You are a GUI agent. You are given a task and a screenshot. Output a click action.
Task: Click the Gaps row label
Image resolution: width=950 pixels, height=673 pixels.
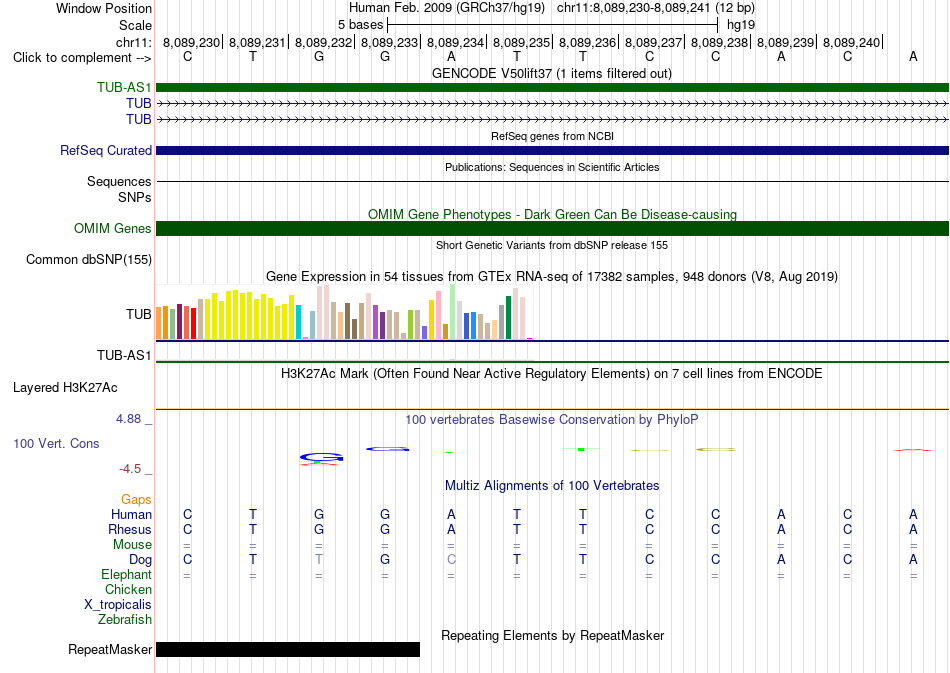coord(136,499)
